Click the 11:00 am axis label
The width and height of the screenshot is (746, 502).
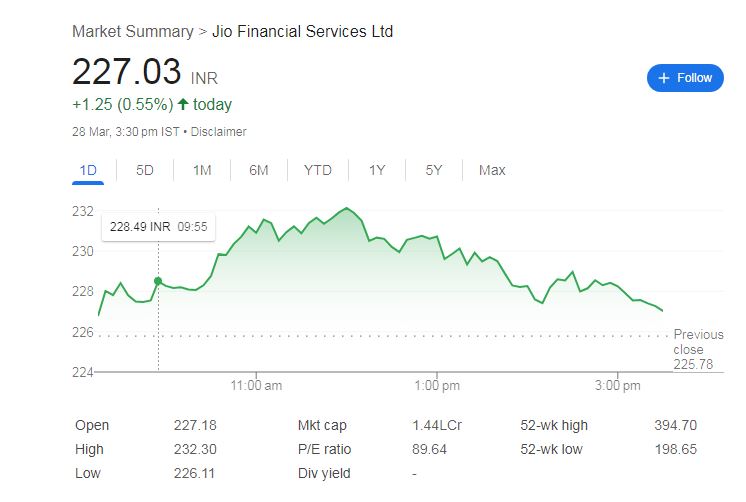tap(256, 385)
